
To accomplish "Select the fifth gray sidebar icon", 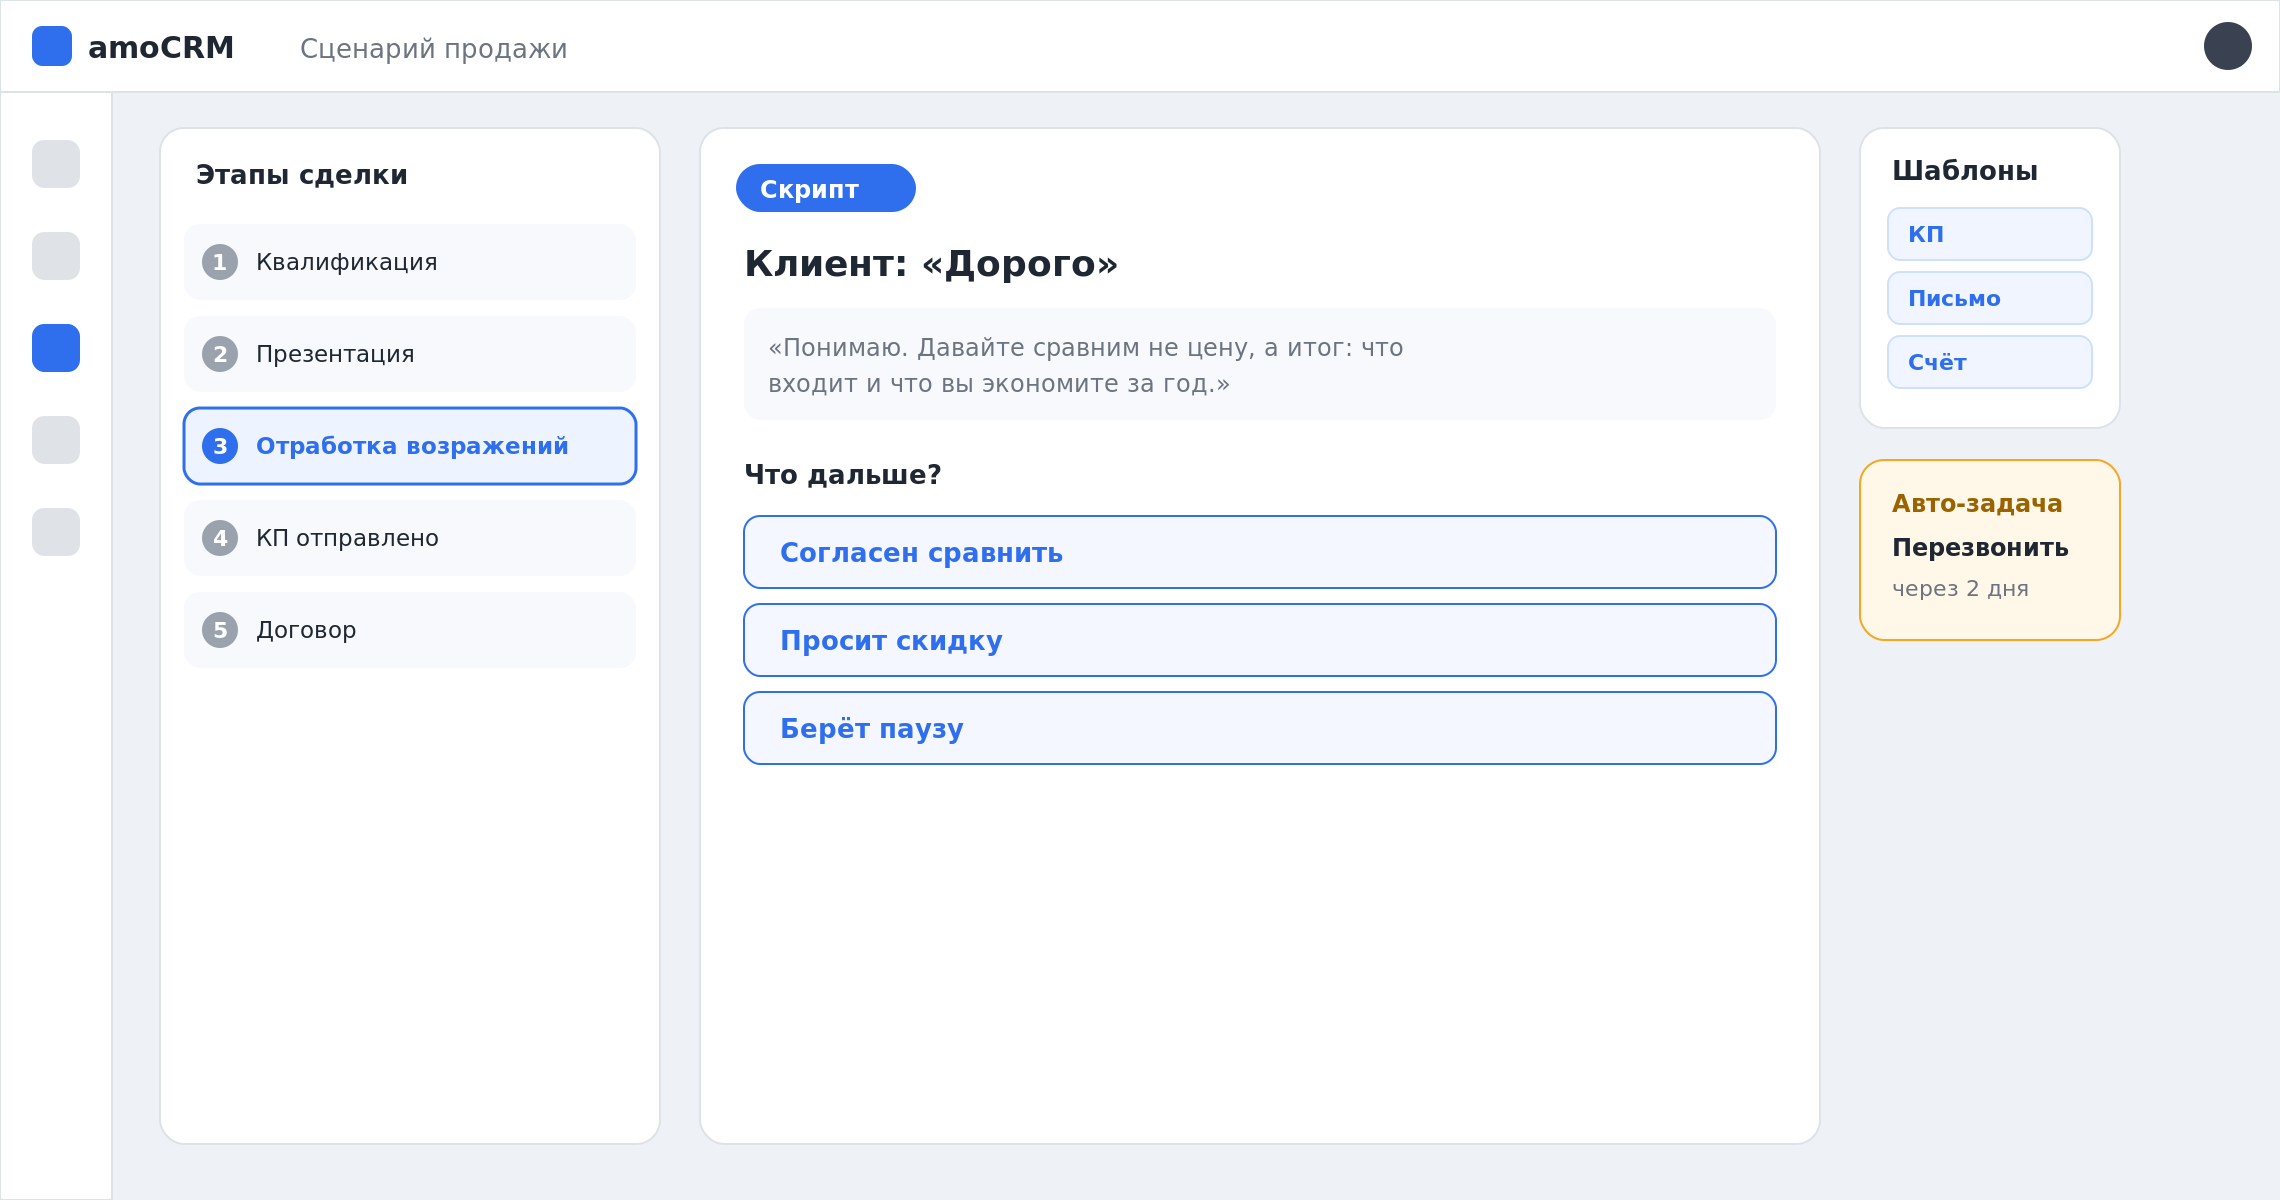I will pos(56,532).
